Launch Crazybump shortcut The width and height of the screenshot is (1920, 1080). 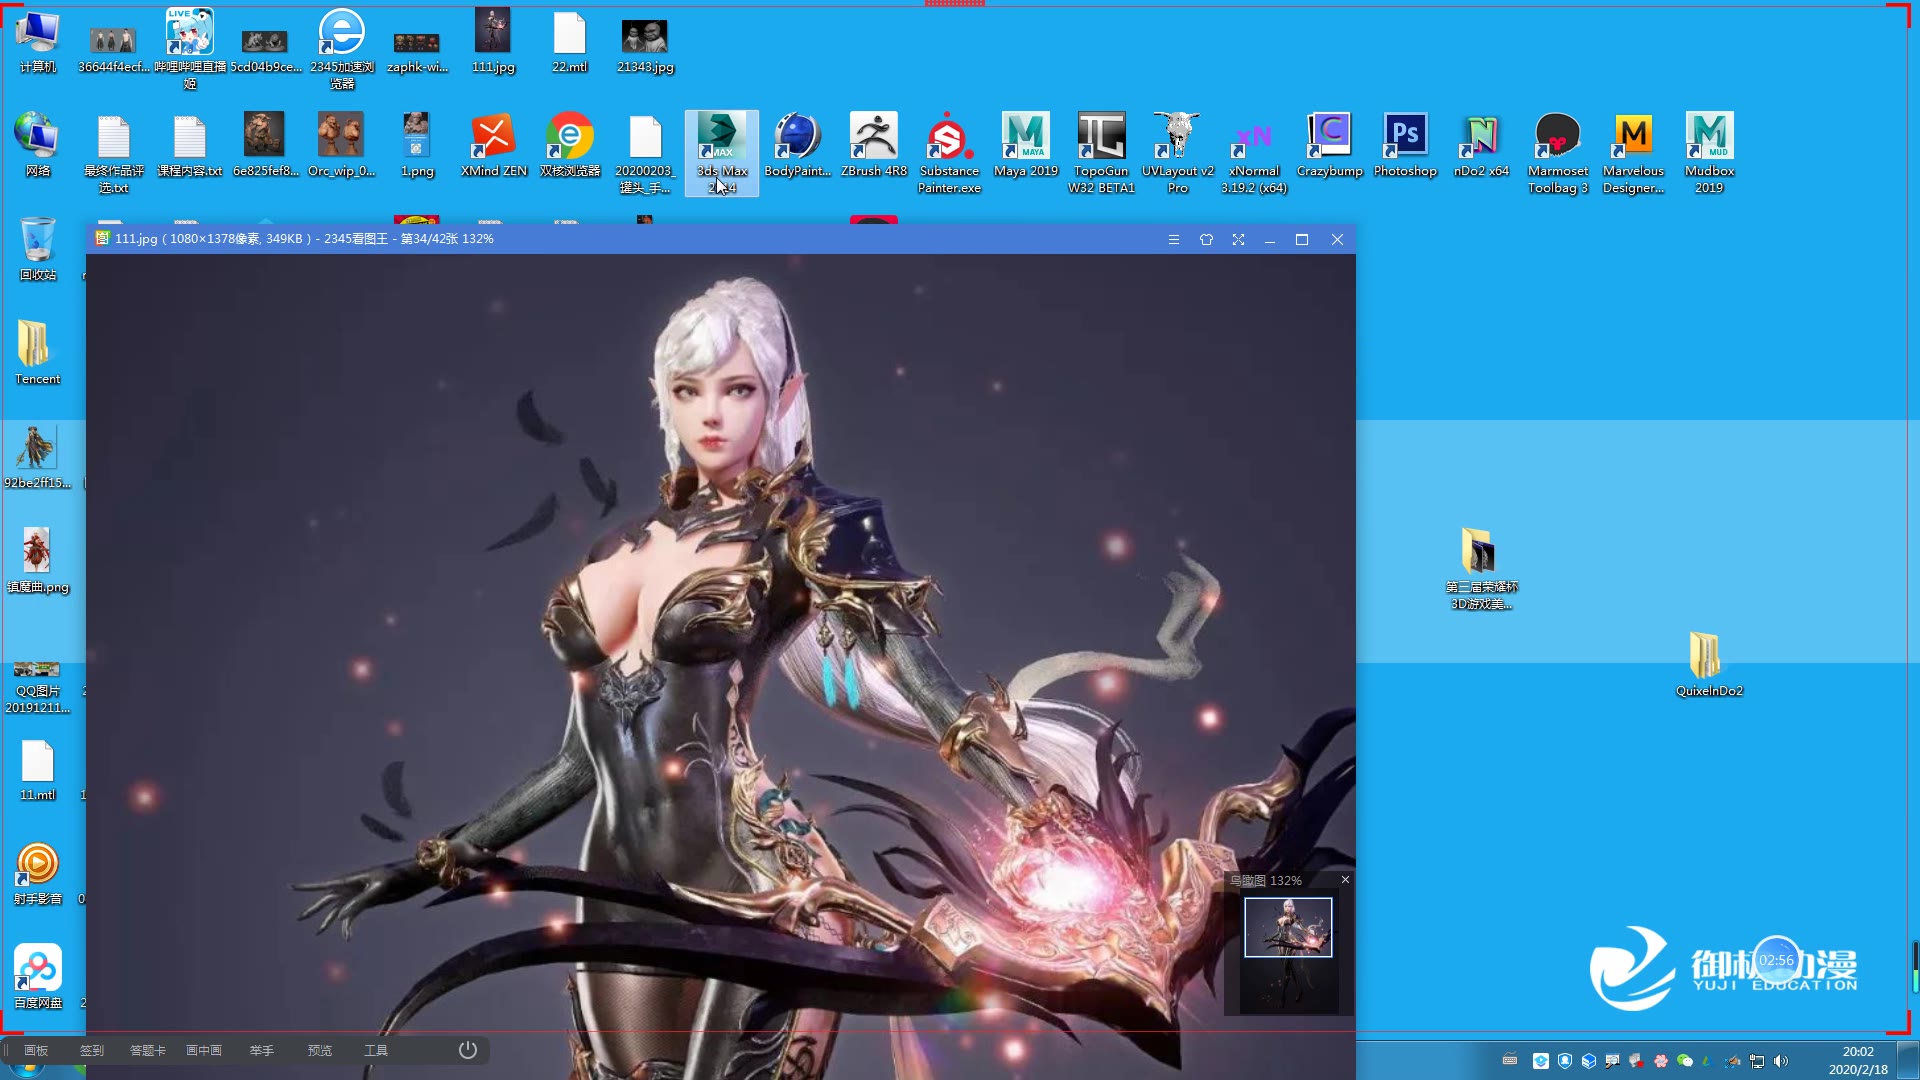[x=1330, y=146]
